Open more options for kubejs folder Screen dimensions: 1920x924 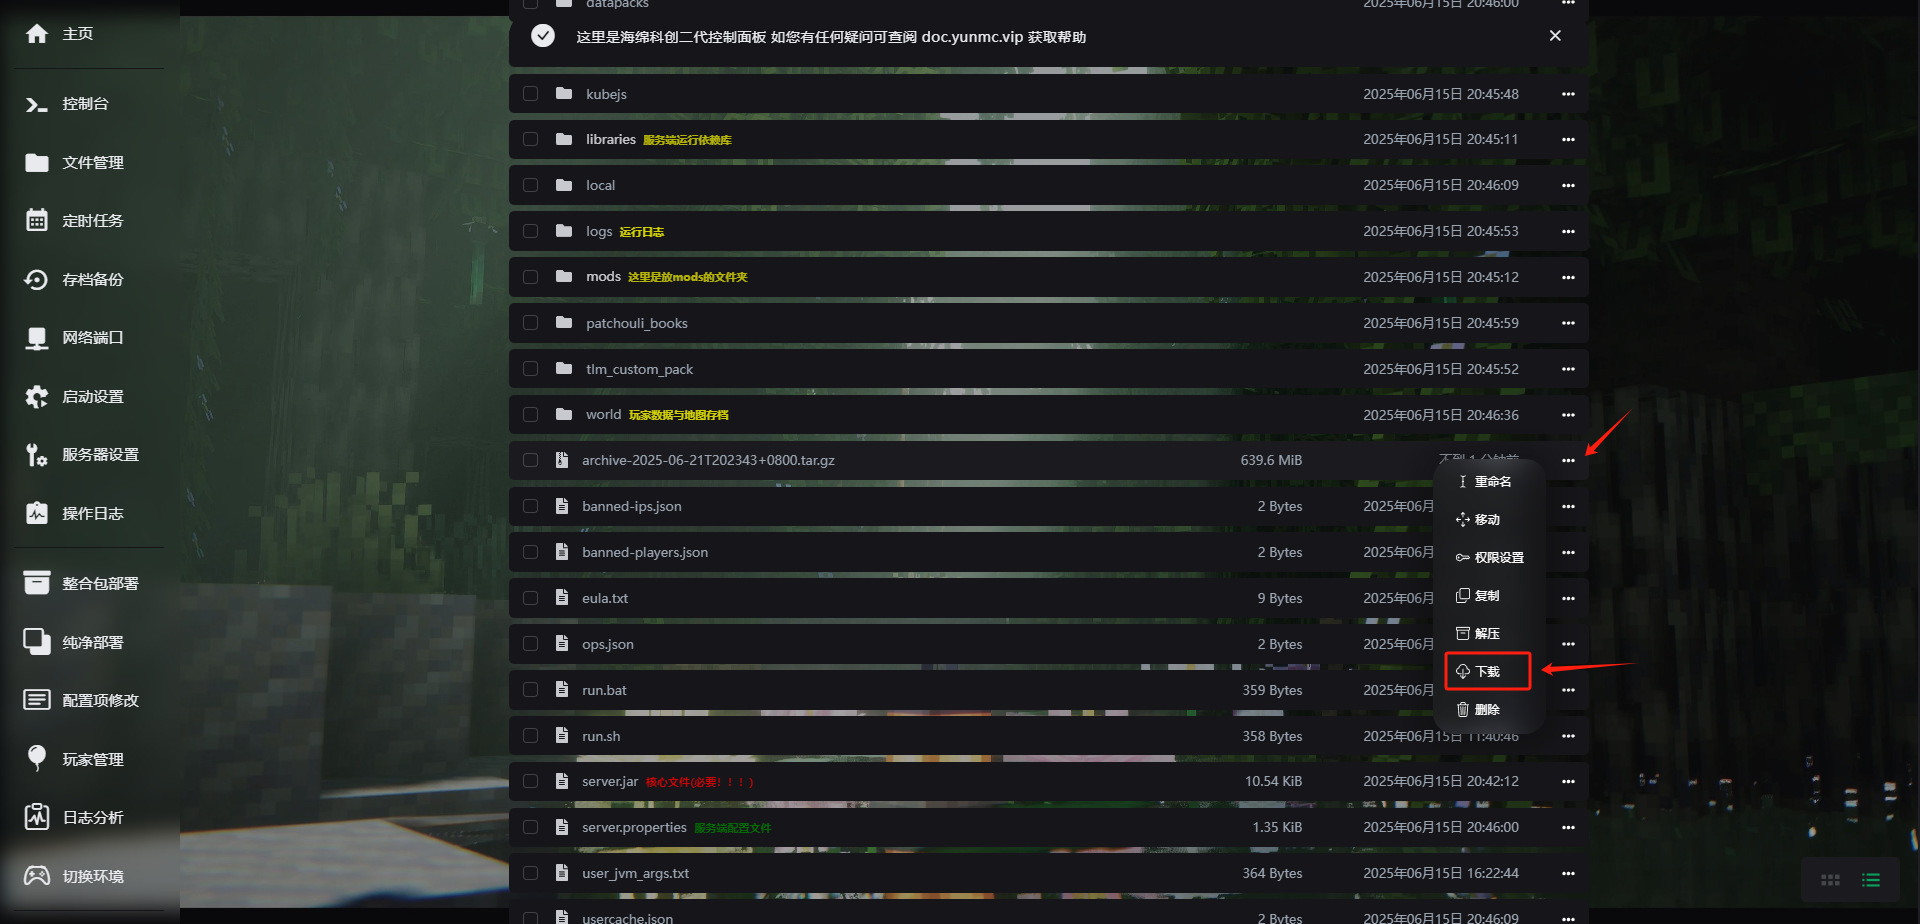1568,94
